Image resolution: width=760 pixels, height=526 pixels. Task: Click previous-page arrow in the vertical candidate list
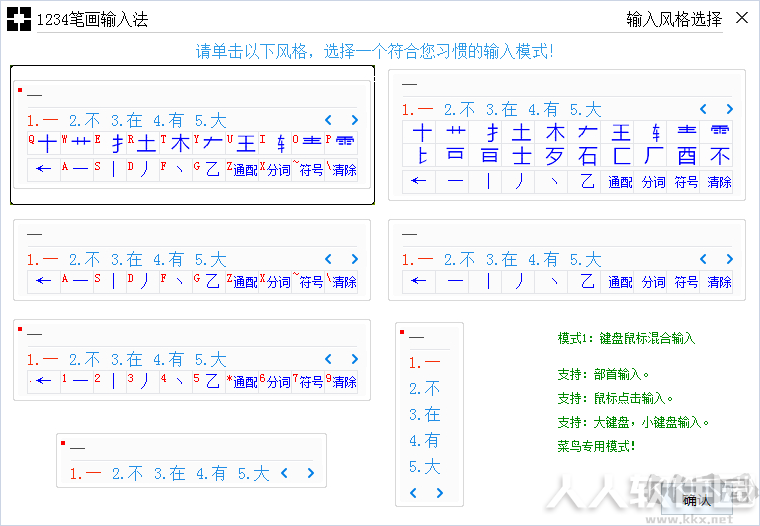tap(413, 493)
